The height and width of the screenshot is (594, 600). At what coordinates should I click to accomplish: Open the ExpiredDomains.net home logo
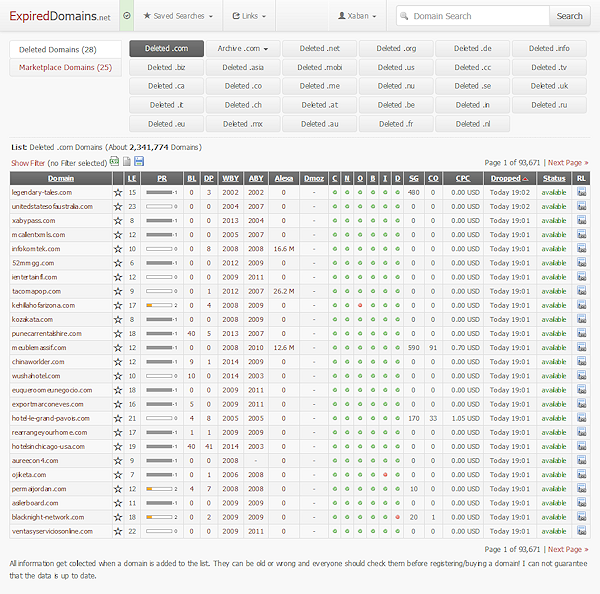[60, 16]
